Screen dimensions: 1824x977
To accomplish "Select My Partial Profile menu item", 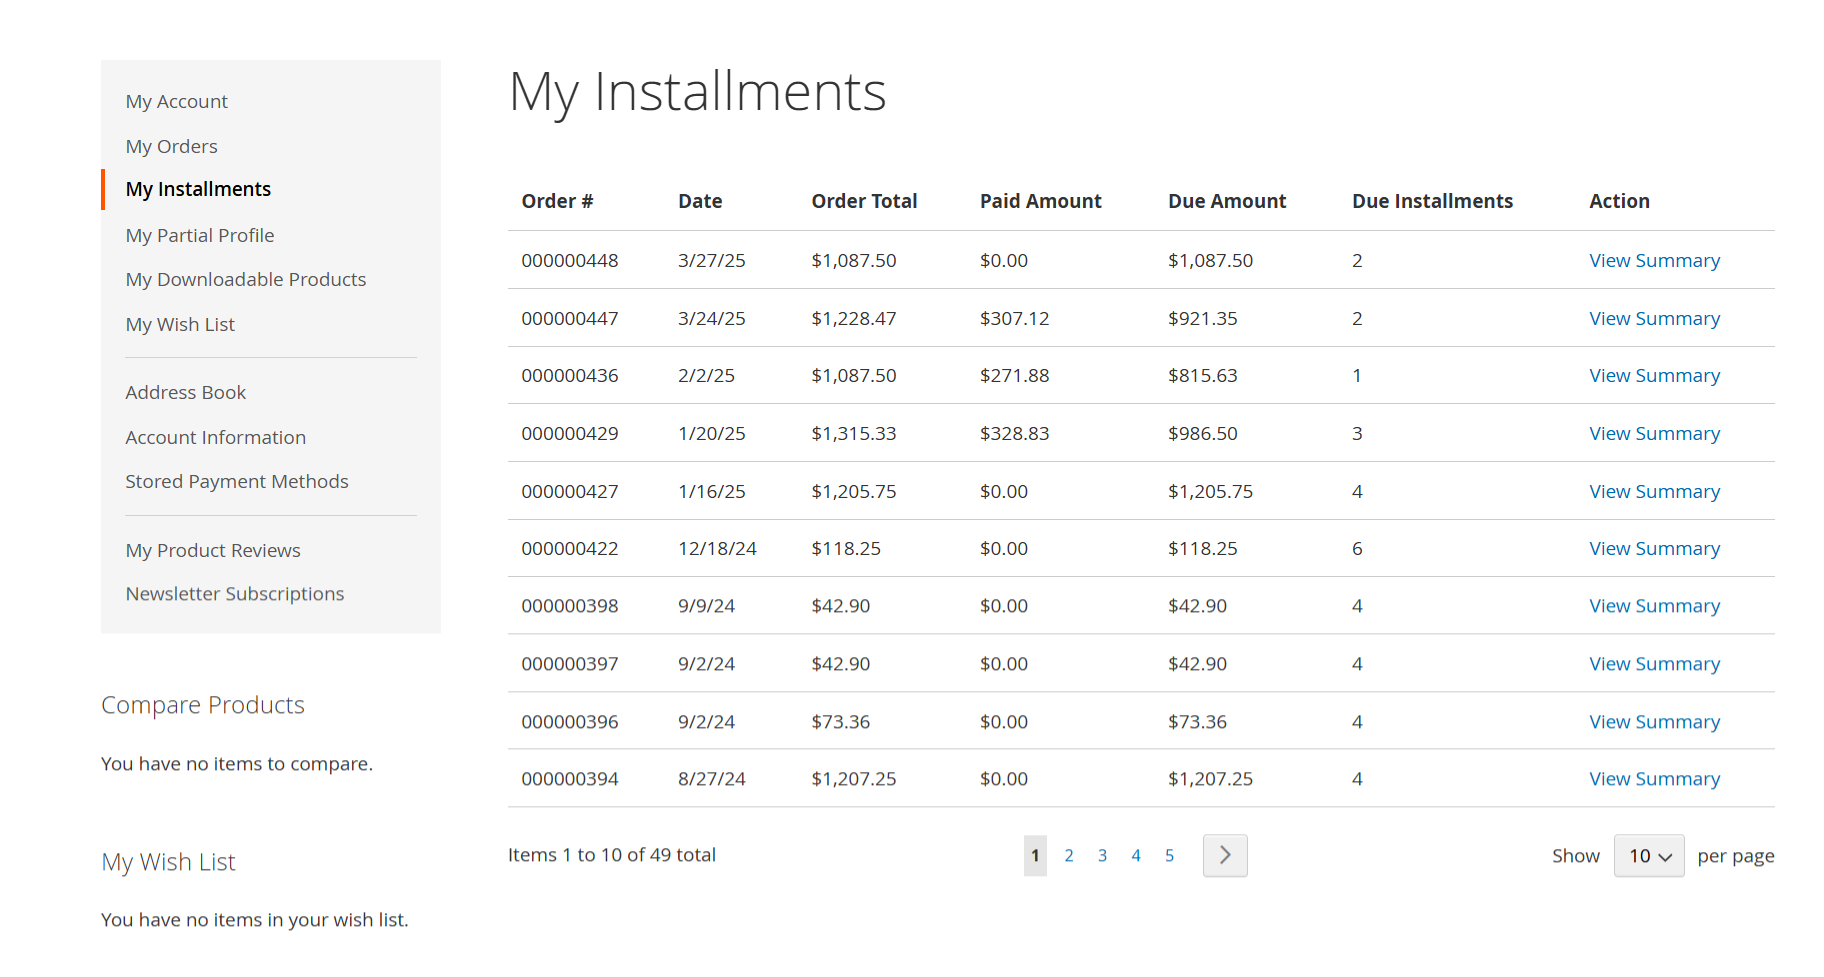I will [200, 235].
